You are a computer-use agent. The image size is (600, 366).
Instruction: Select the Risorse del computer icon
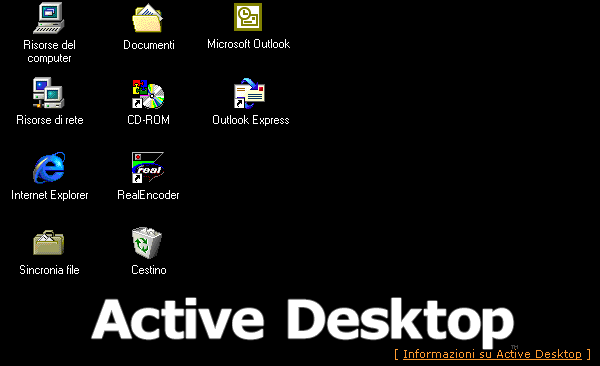49,18
